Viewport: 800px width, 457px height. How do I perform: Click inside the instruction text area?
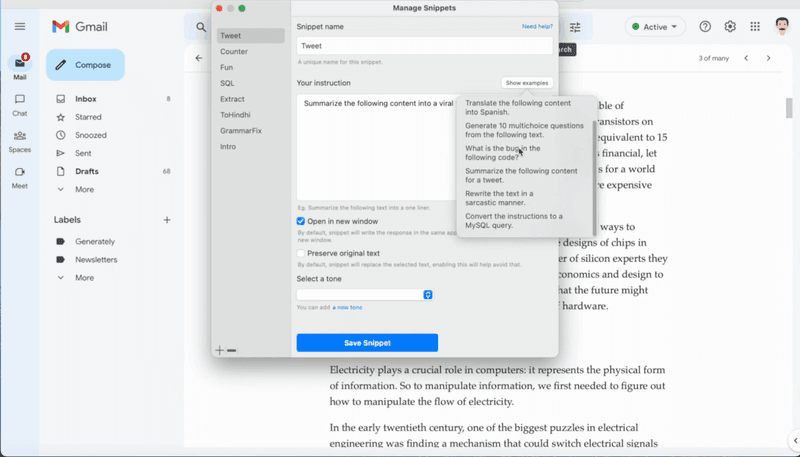click(x=377, y=147)
